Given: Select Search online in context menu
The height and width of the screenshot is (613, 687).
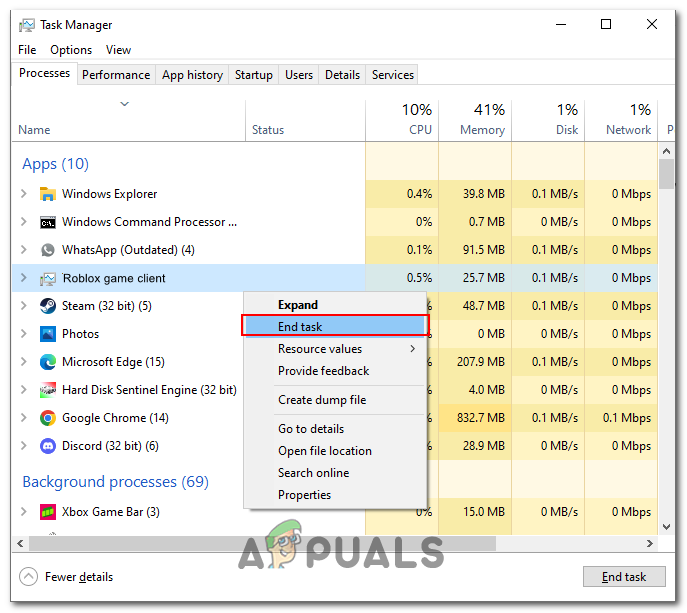Looking at the screenshot, I should [x=335, y=473].
